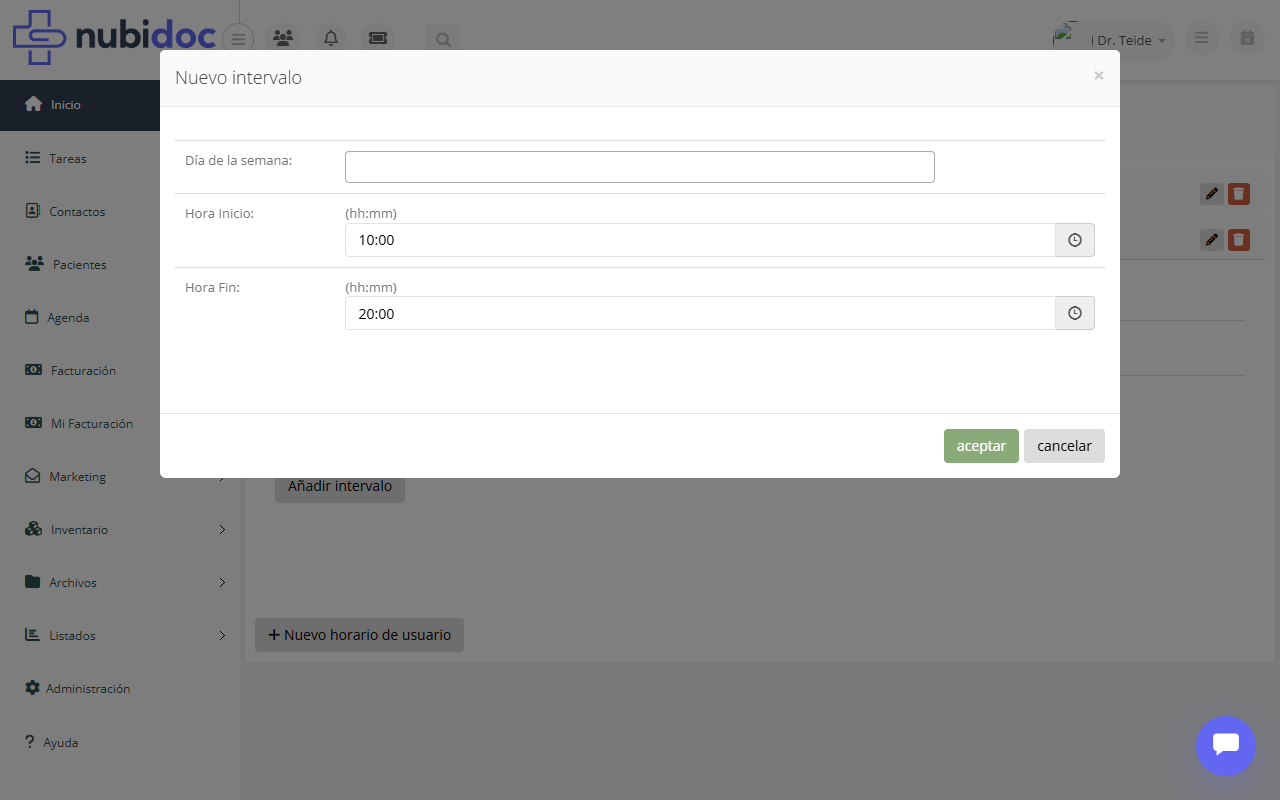
Task: Click the Agenda calendar icon in sidebar
Action: [x=31, y=317]
